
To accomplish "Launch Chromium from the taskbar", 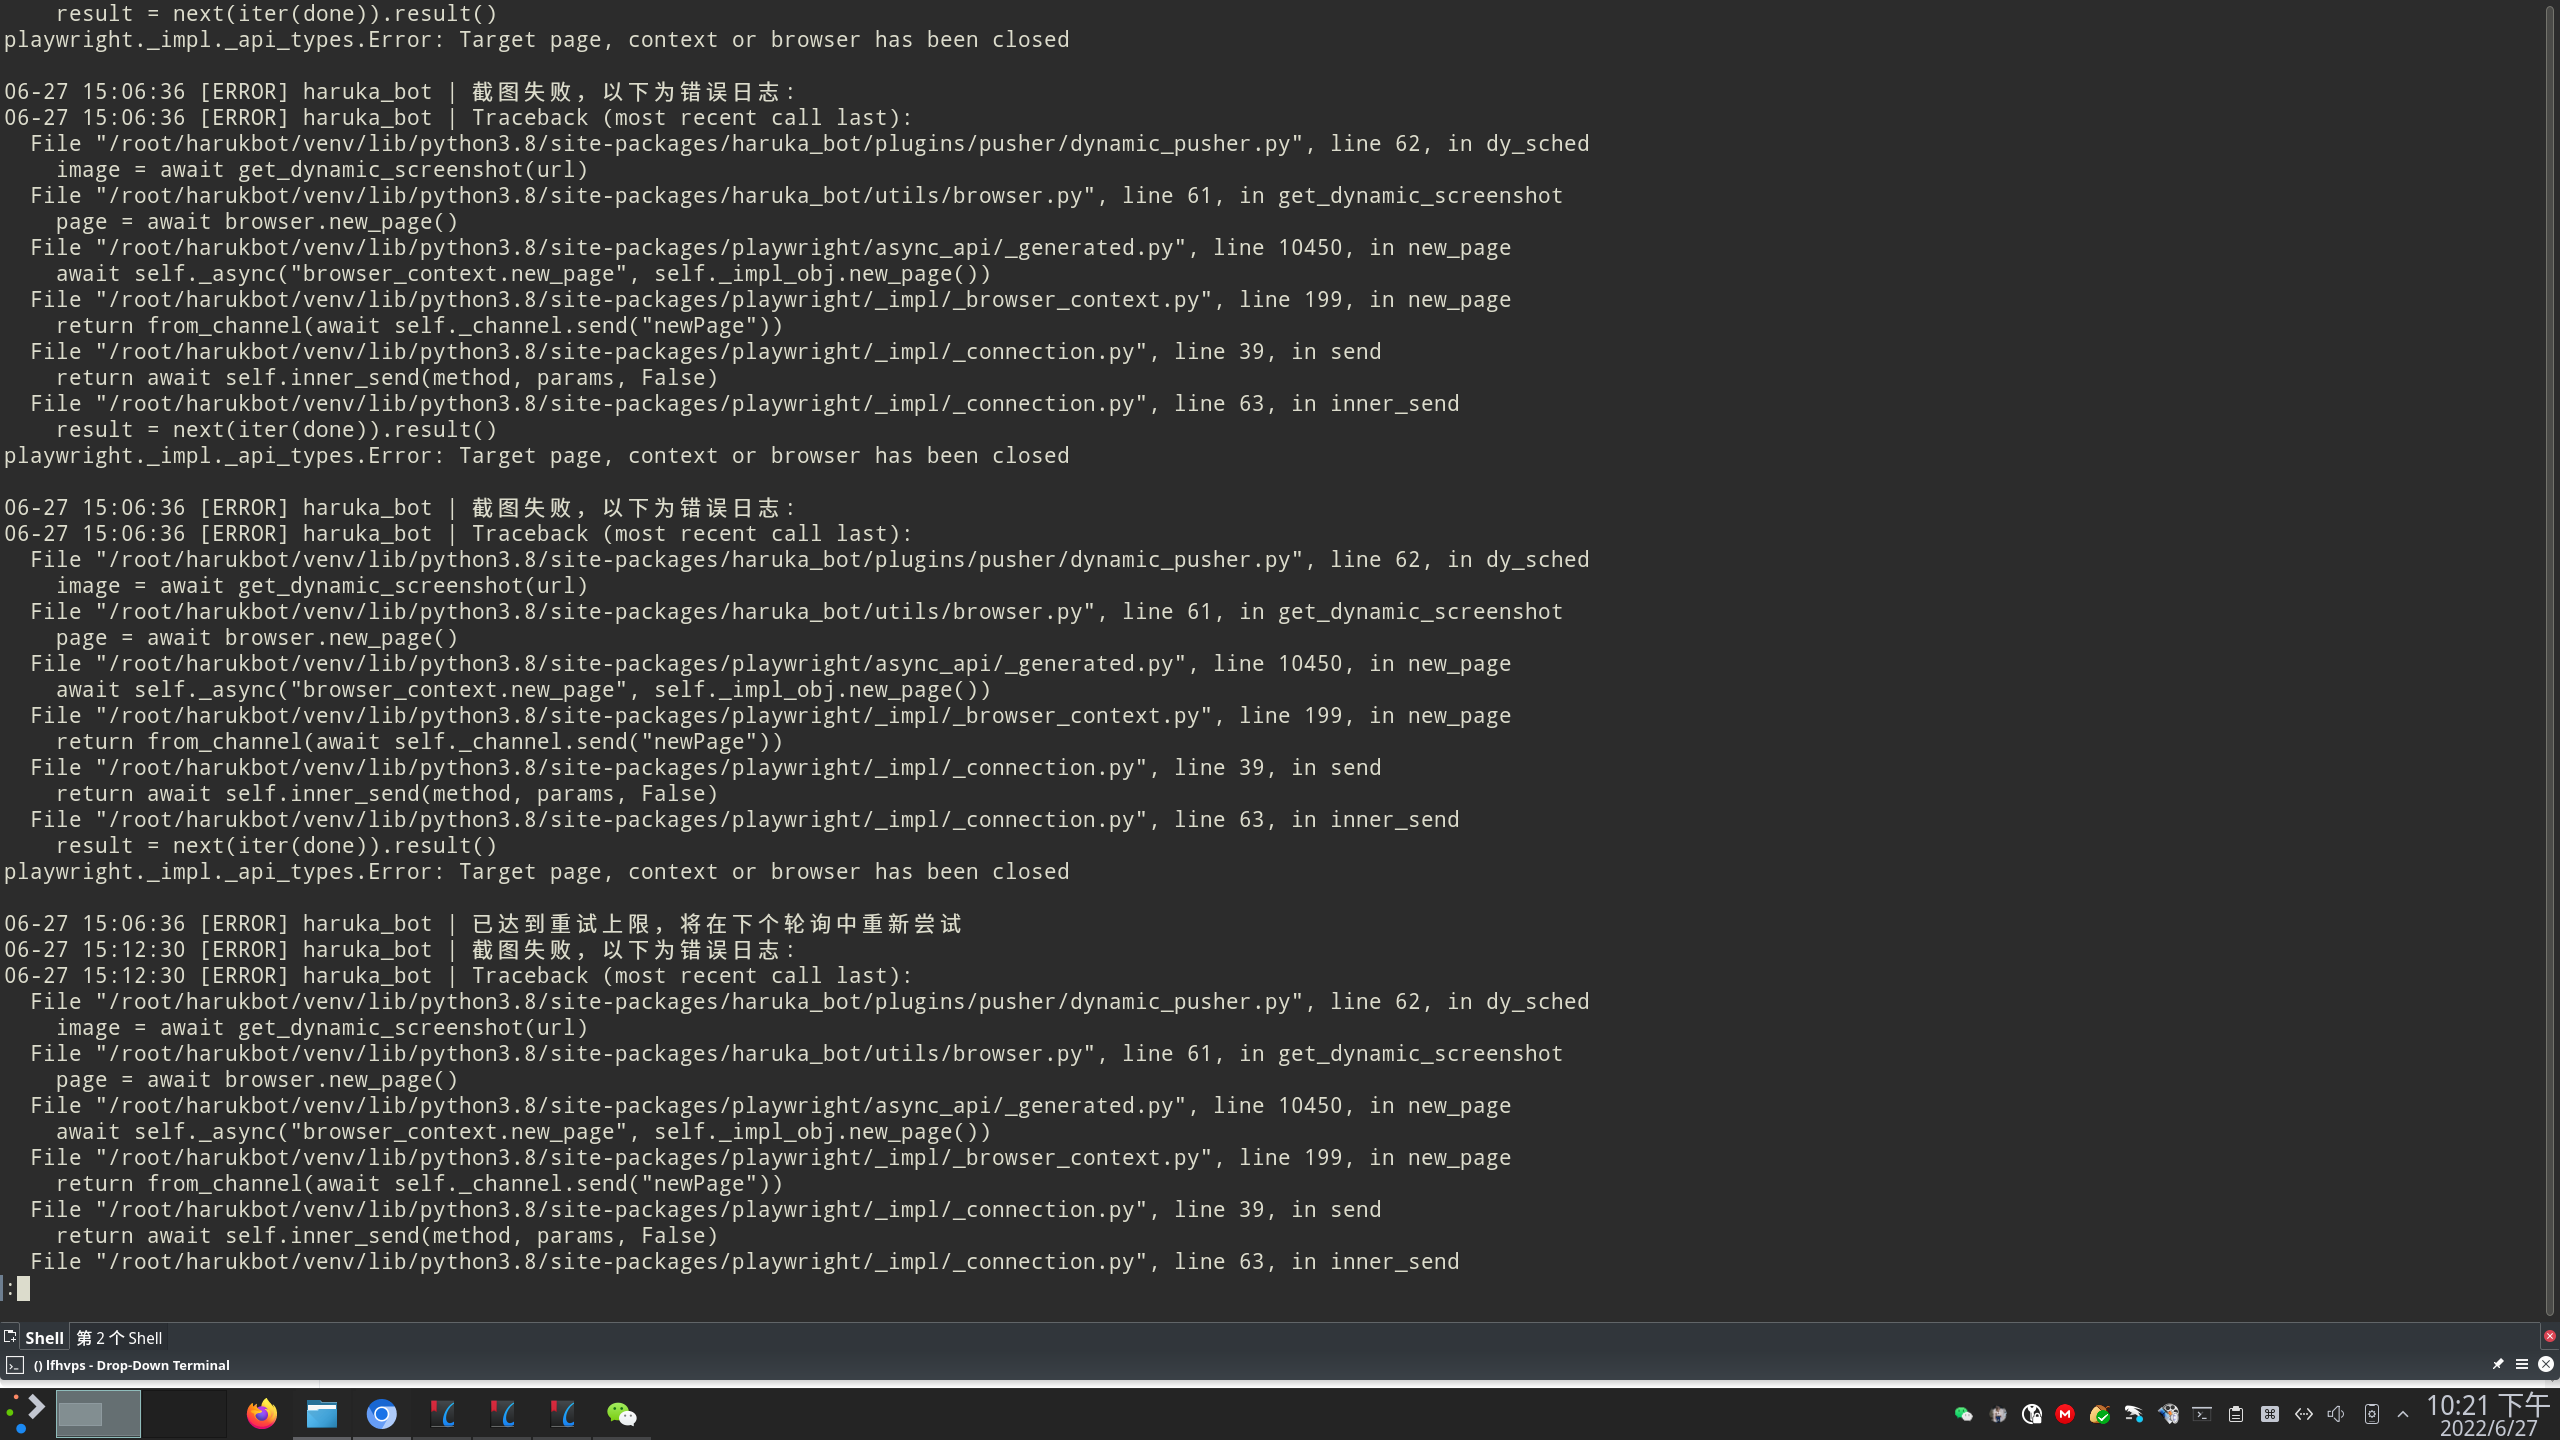I will tap(381, 1413).
